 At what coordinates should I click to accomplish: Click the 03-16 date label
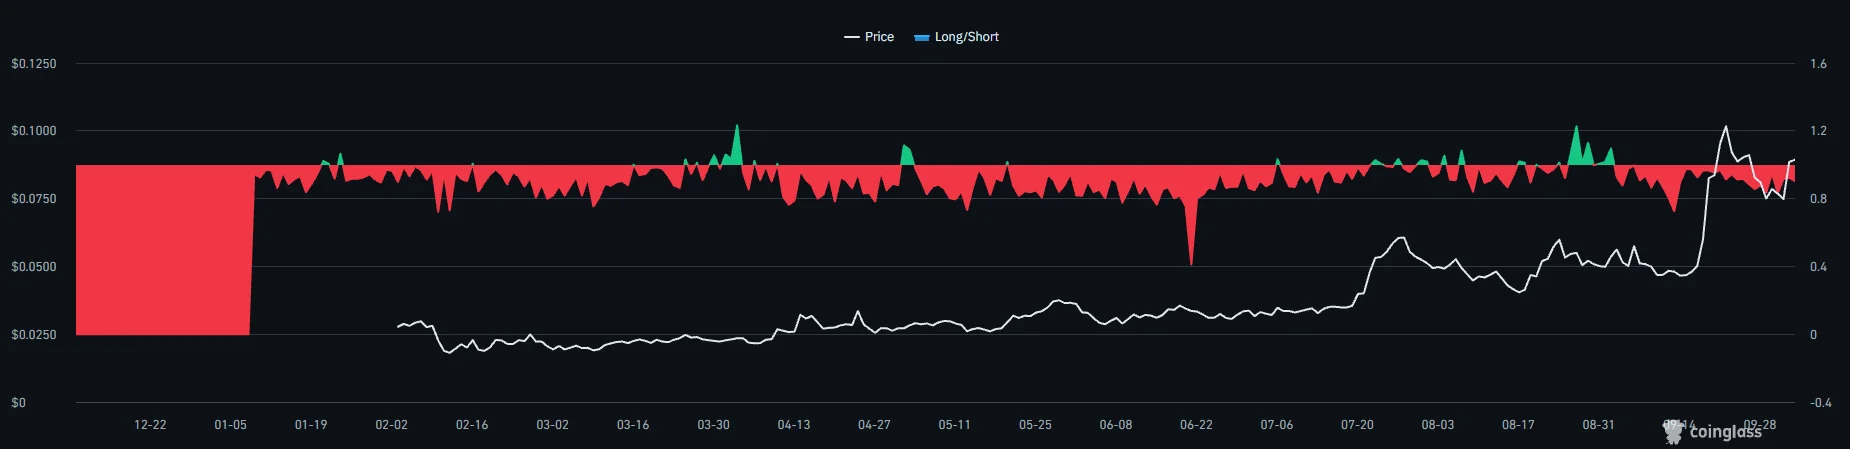[633, 425]
